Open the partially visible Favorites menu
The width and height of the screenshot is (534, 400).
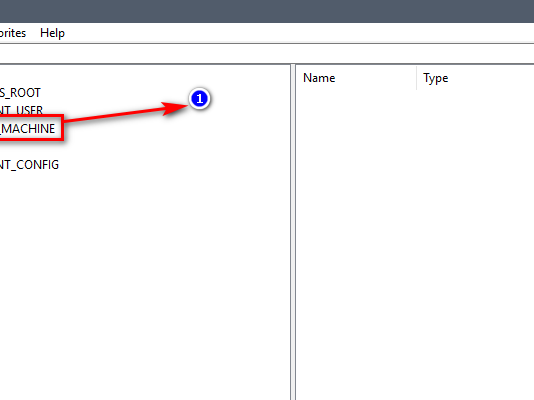tap(13, 33)
